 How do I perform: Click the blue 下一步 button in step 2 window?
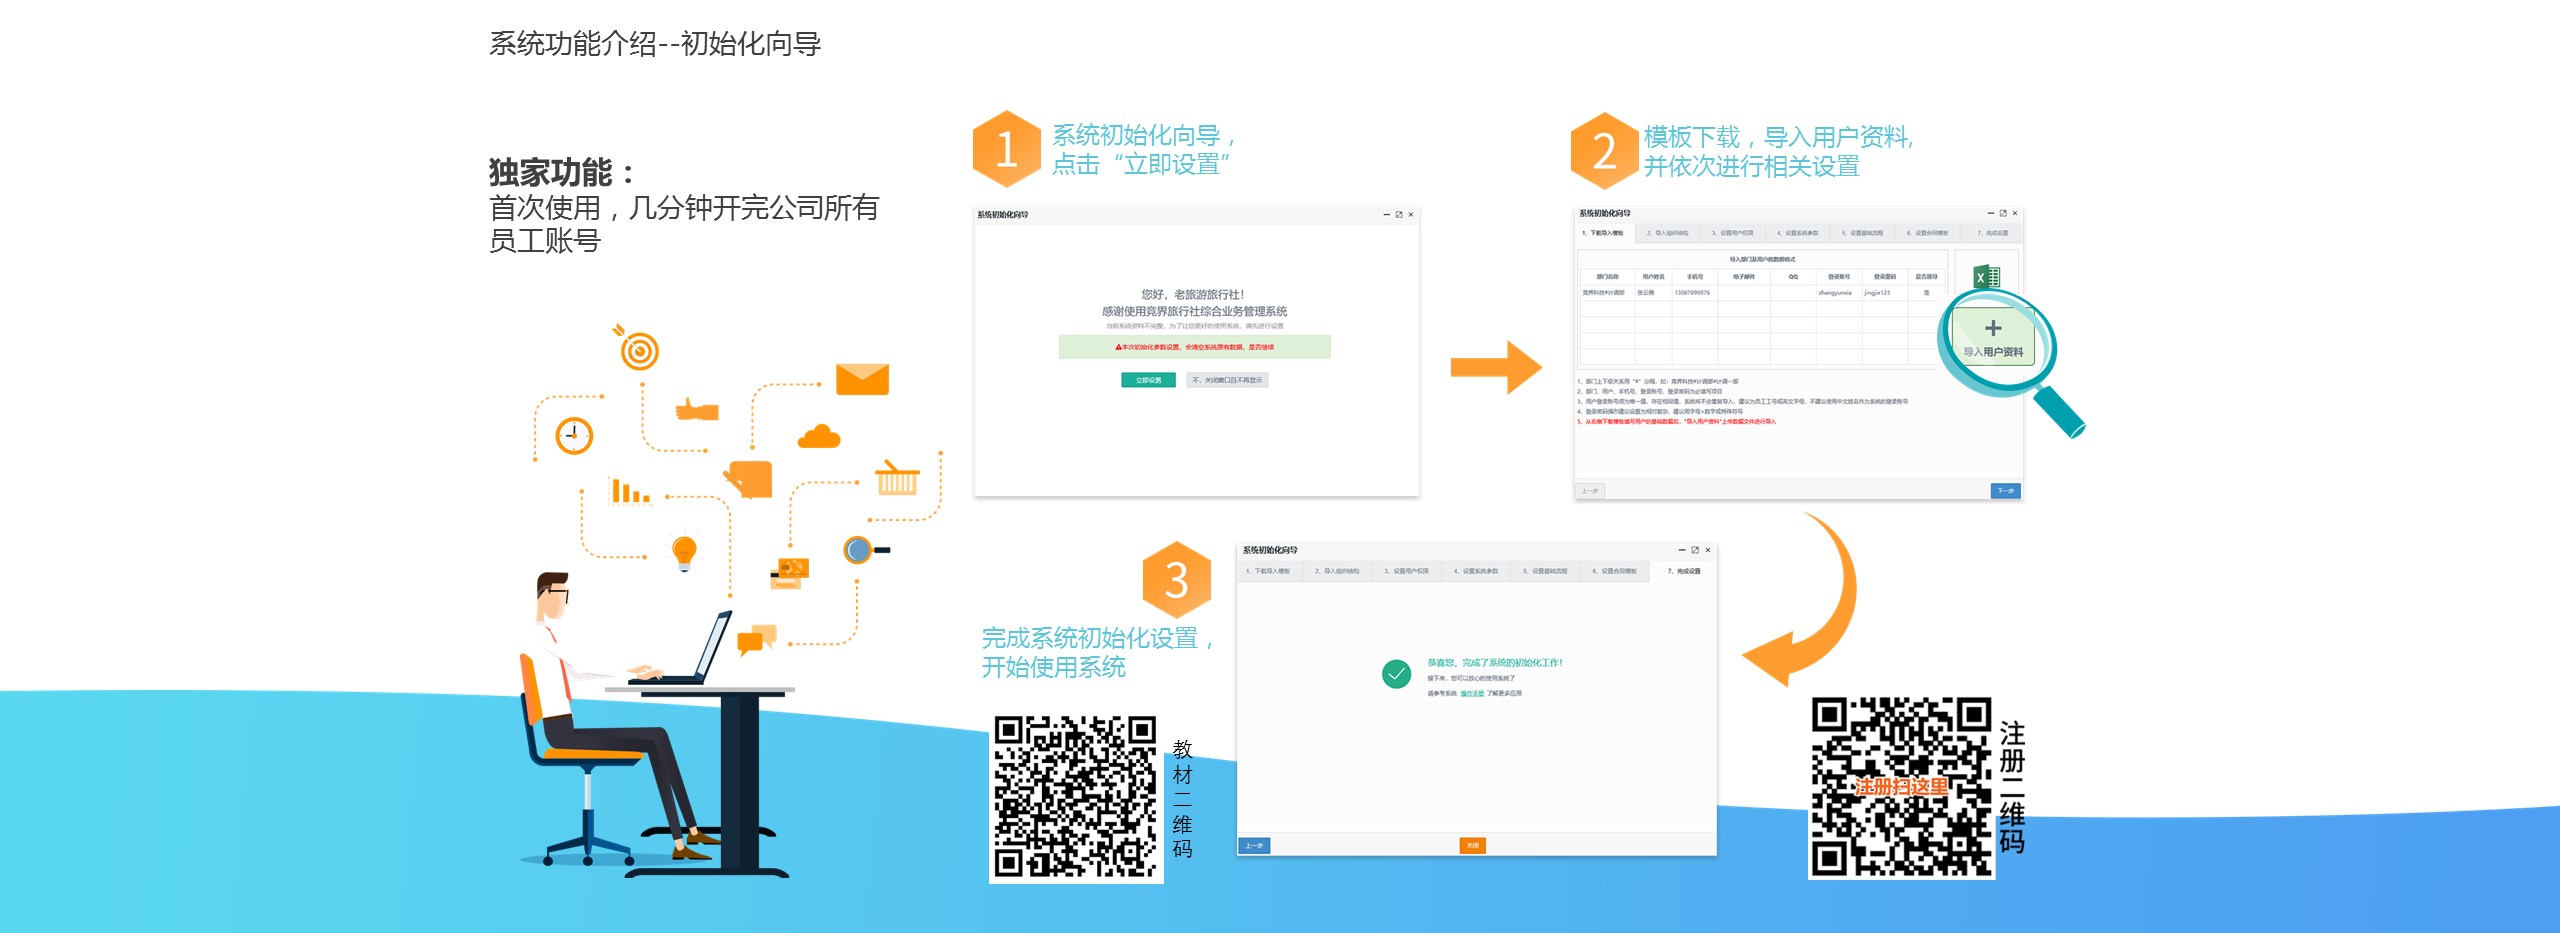click(x=2005, y=491)
